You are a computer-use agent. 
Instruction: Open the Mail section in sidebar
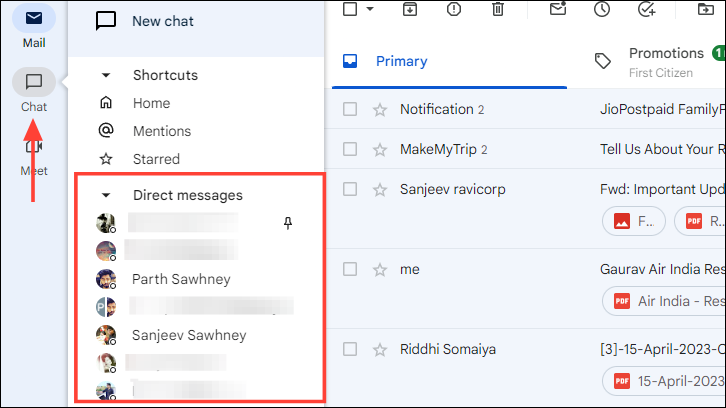[34, 27]
